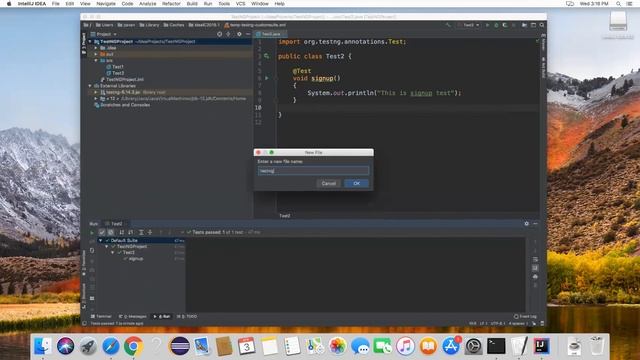
Task: Click the run gutter icon beside signup method
Action: (267, 78)
